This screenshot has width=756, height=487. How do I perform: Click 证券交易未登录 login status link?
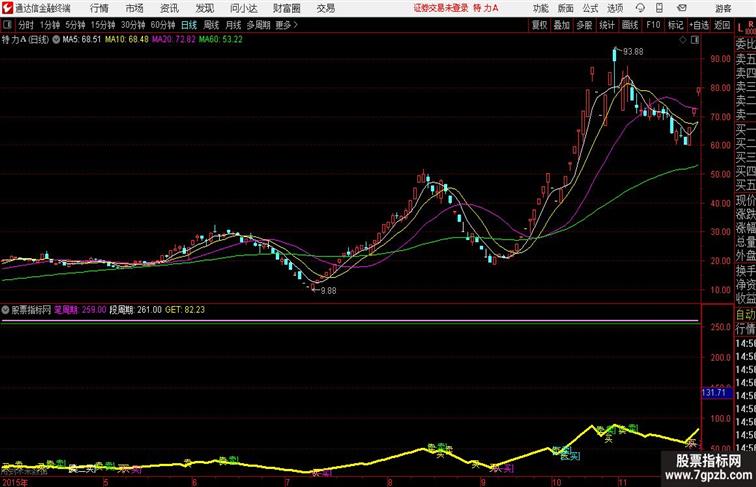click(x=441, y=8)
